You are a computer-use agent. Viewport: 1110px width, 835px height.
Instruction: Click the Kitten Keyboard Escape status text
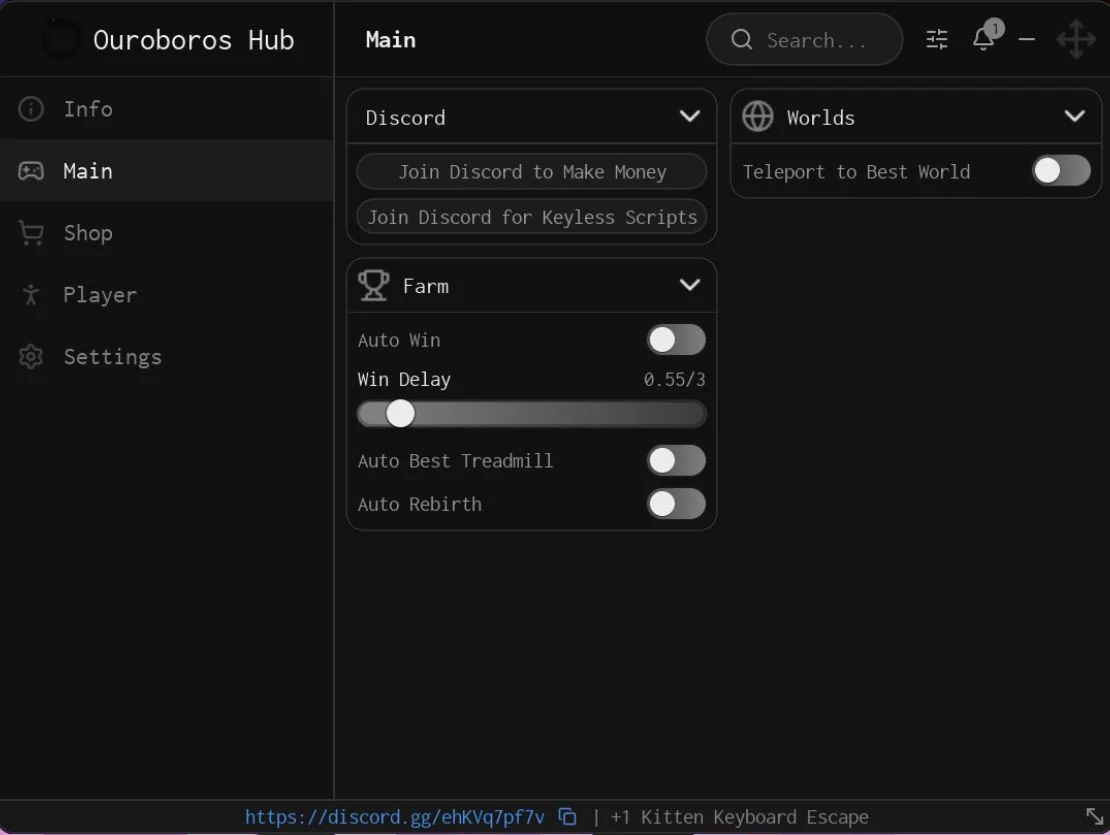pyautogui.click(x=740, y=817)
